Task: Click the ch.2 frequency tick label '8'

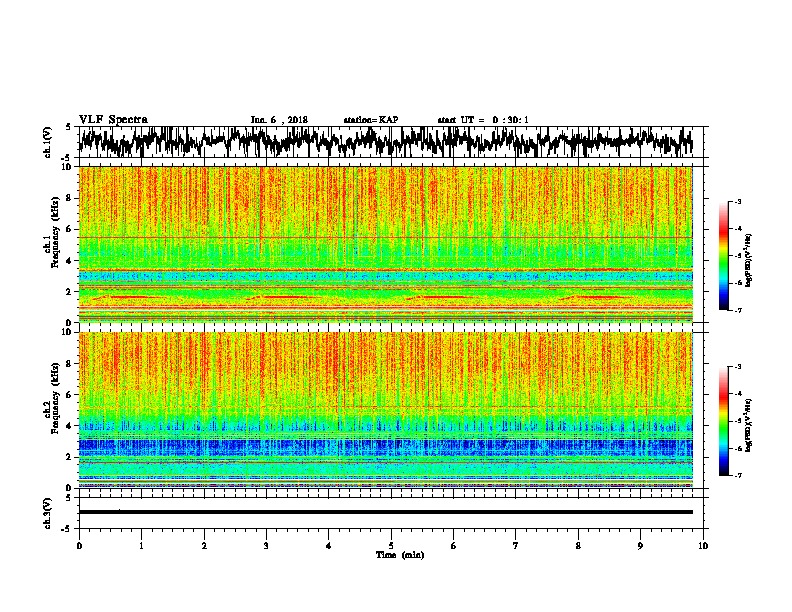Action: click(70, 364)
